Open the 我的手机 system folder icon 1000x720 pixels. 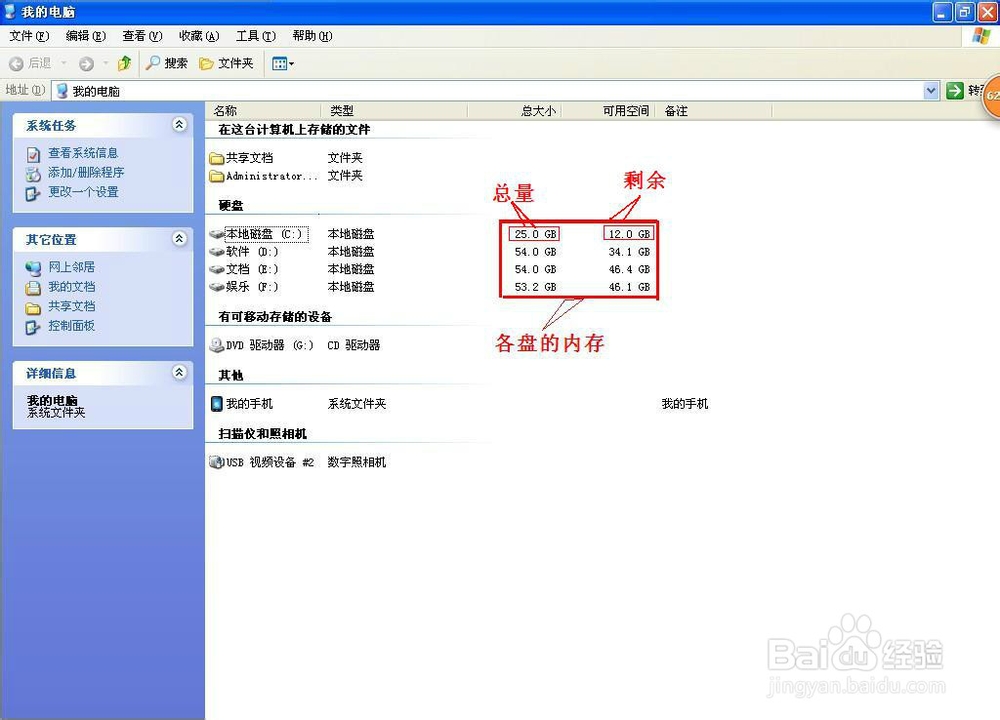[248, 404]
